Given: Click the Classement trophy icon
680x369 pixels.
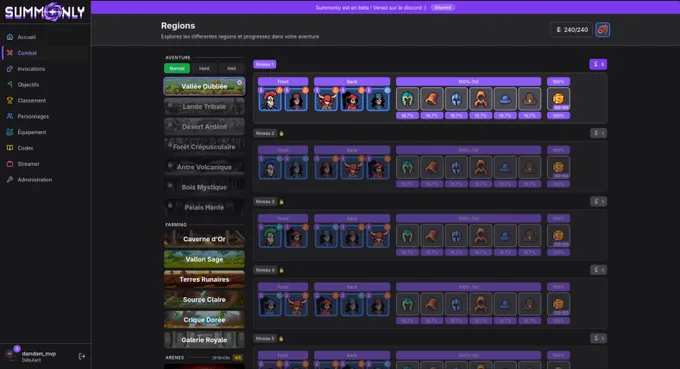Looking at the screenshot, I should [10, 100].
